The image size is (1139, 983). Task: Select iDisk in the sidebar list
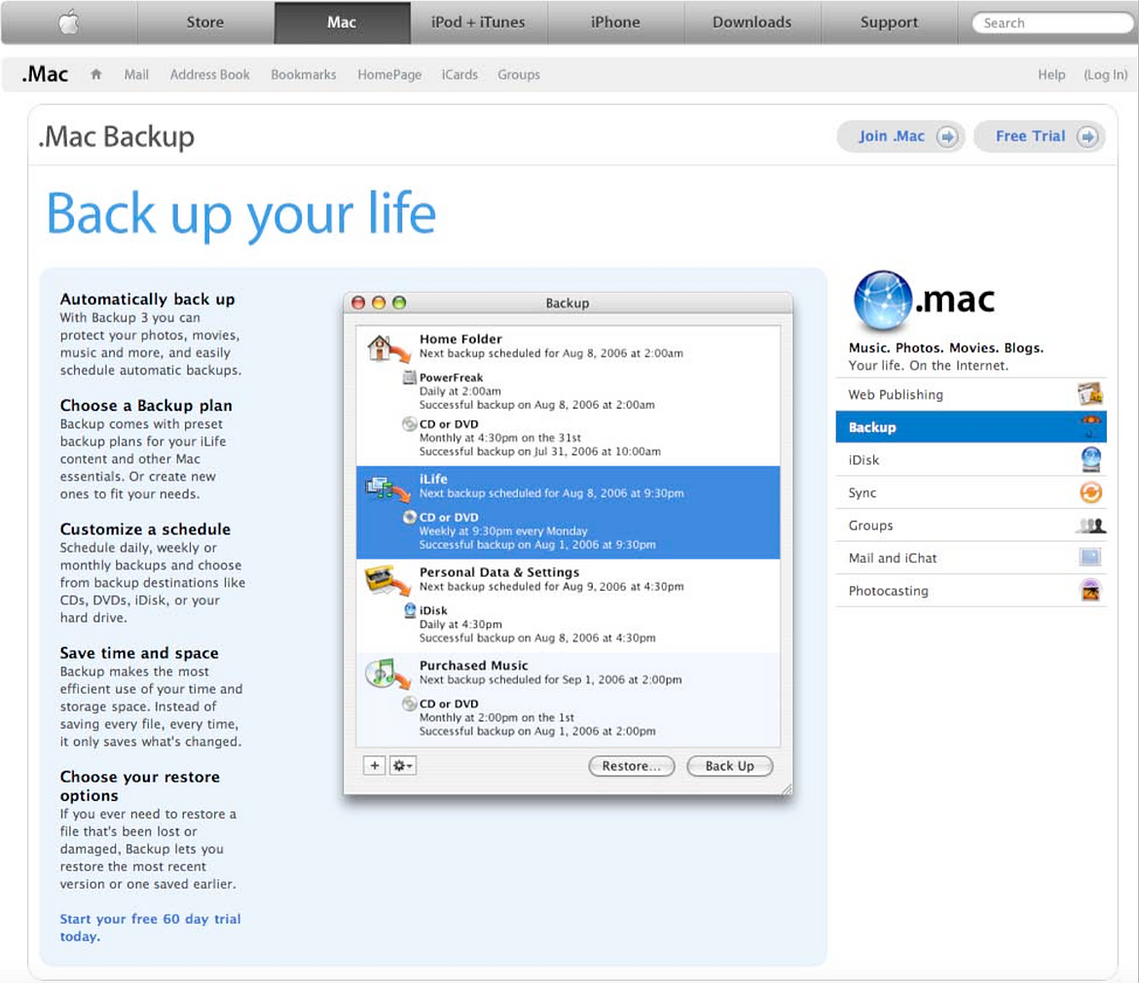point(971,459)
